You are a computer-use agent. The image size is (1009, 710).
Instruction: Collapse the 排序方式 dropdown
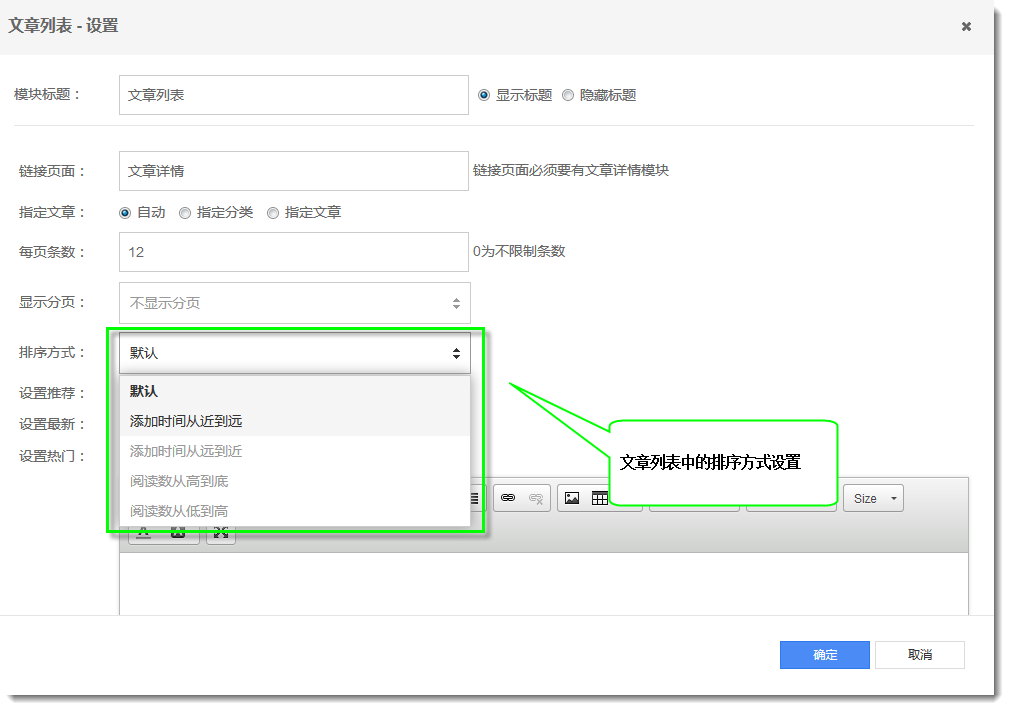point(294,353)
